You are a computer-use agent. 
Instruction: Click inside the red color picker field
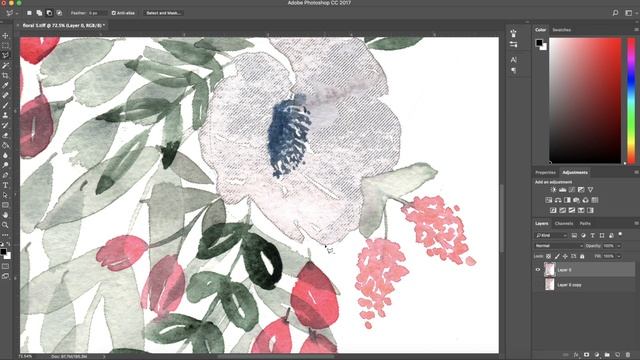point(585,100)
